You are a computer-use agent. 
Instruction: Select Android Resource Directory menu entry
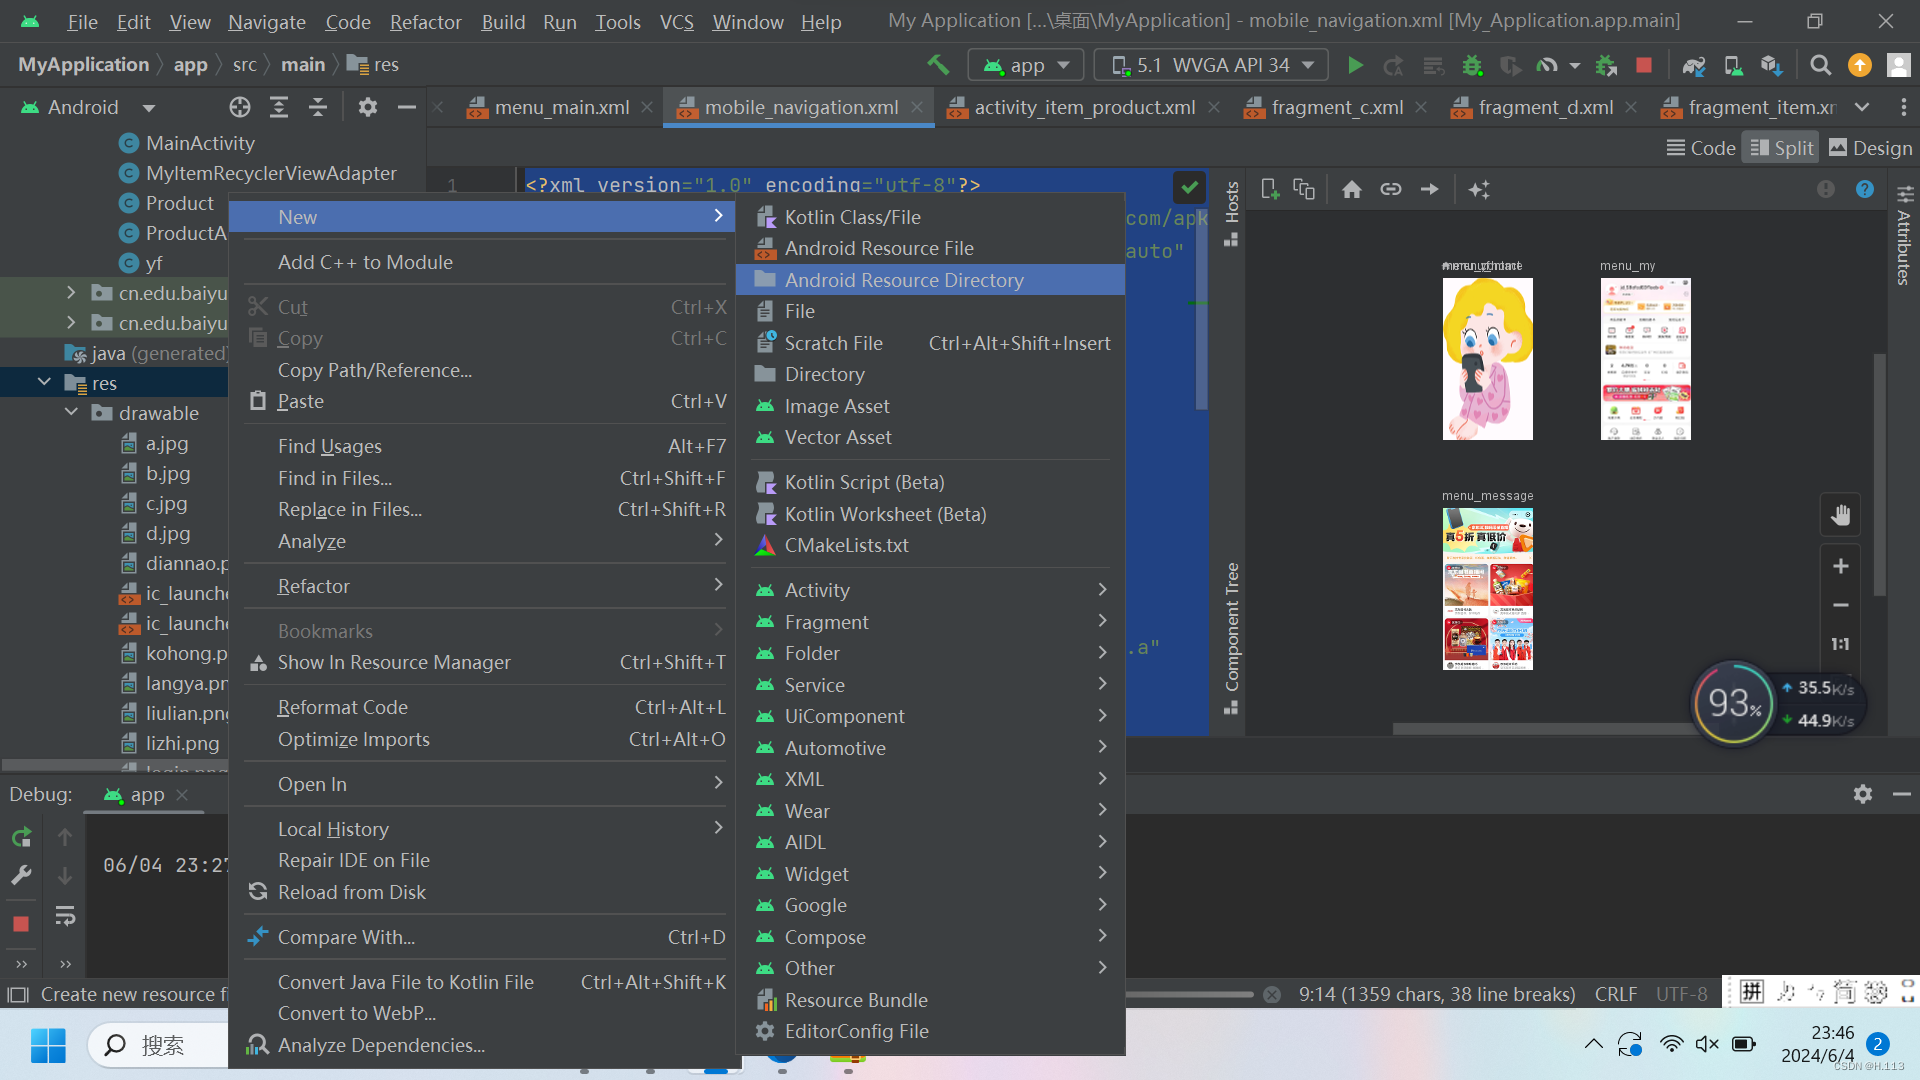(x=903, y=280)
